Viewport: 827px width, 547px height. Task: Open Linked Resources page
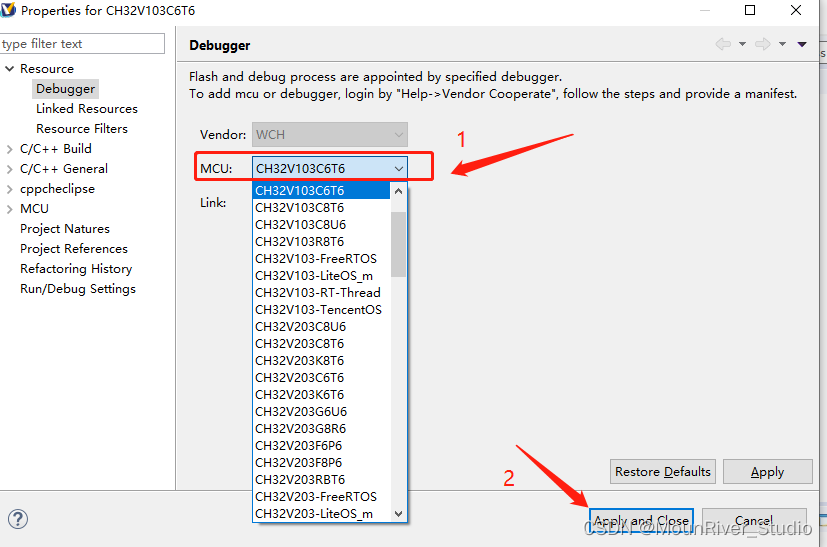(86, 109)
